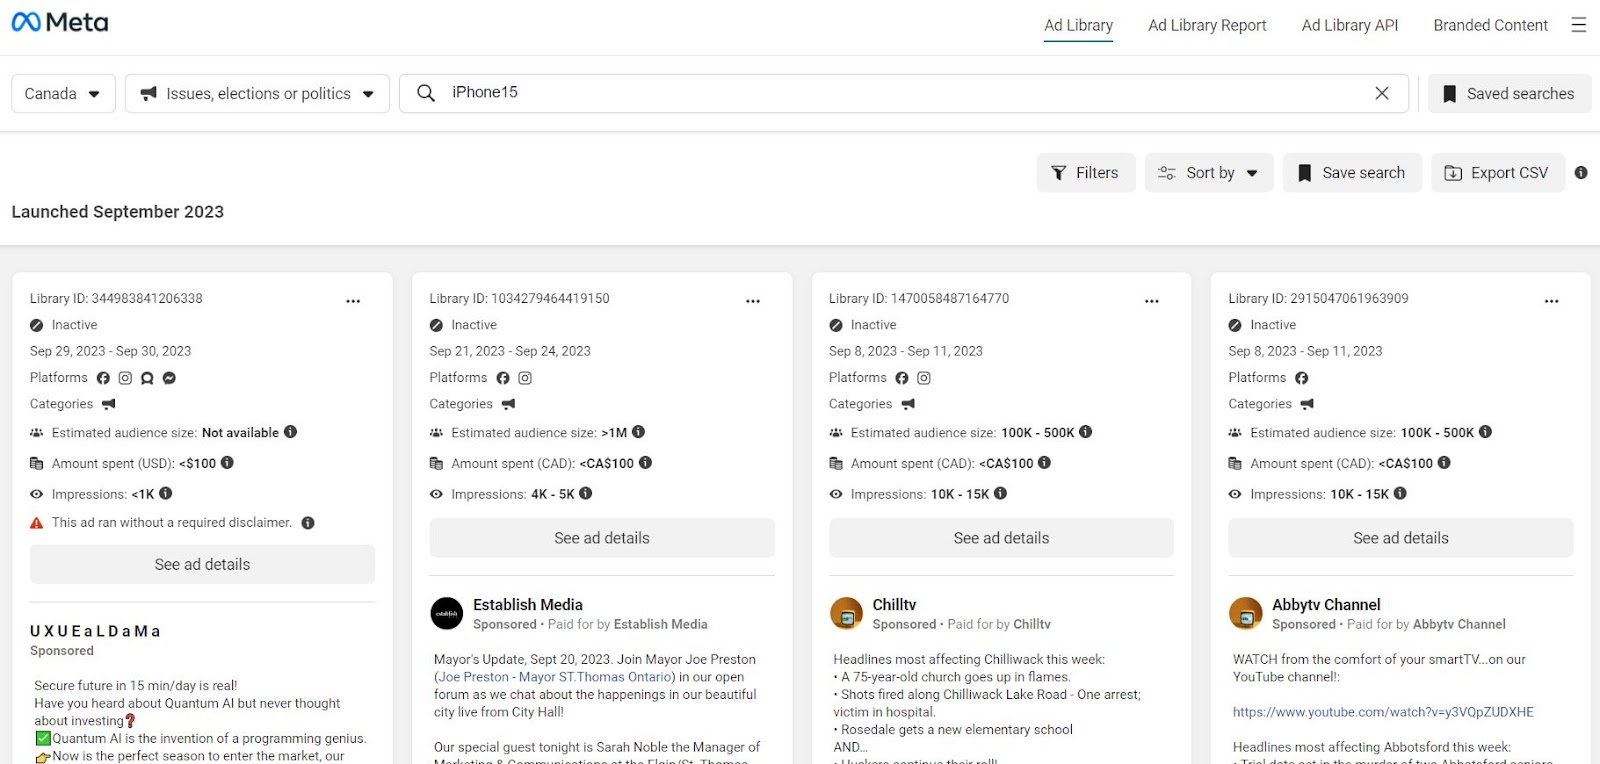Click advertiser name UXUEaLDaMa
The image size is (1600, 764).
pyautogui.click(x=95, y=632)
